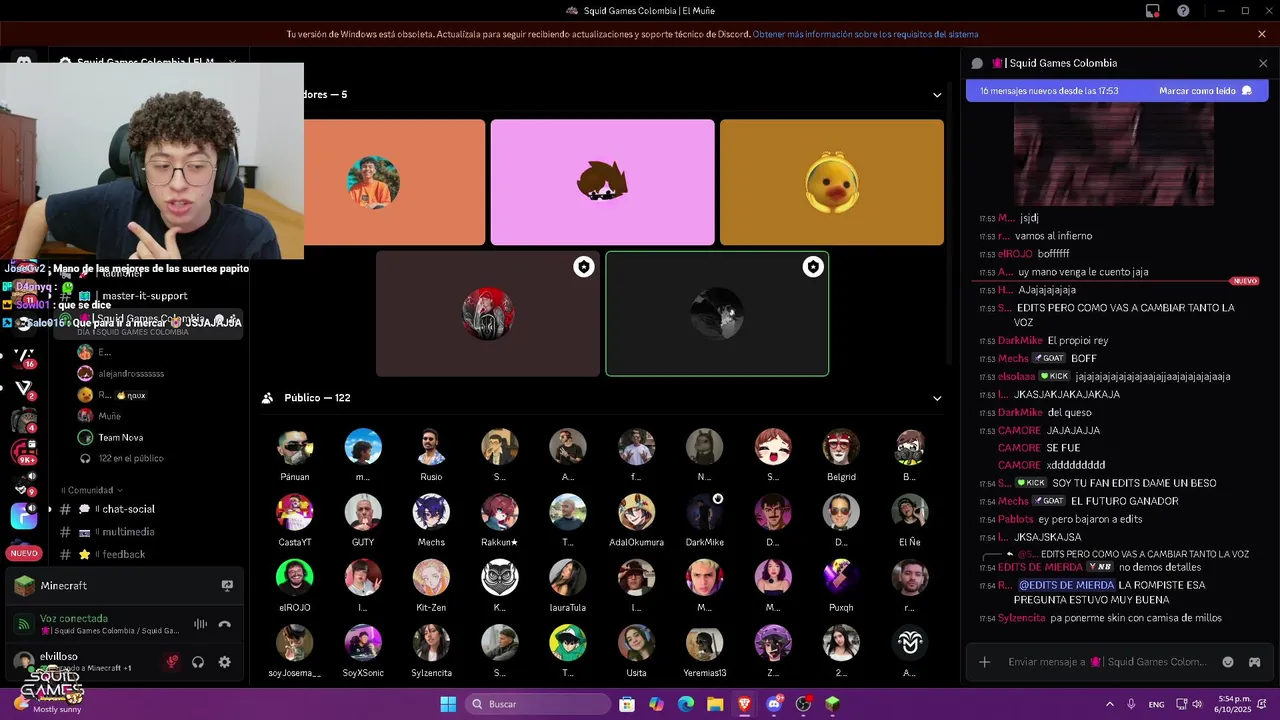
Task: Disconnect from voice with hang-up icon
Action: [225, 624]
